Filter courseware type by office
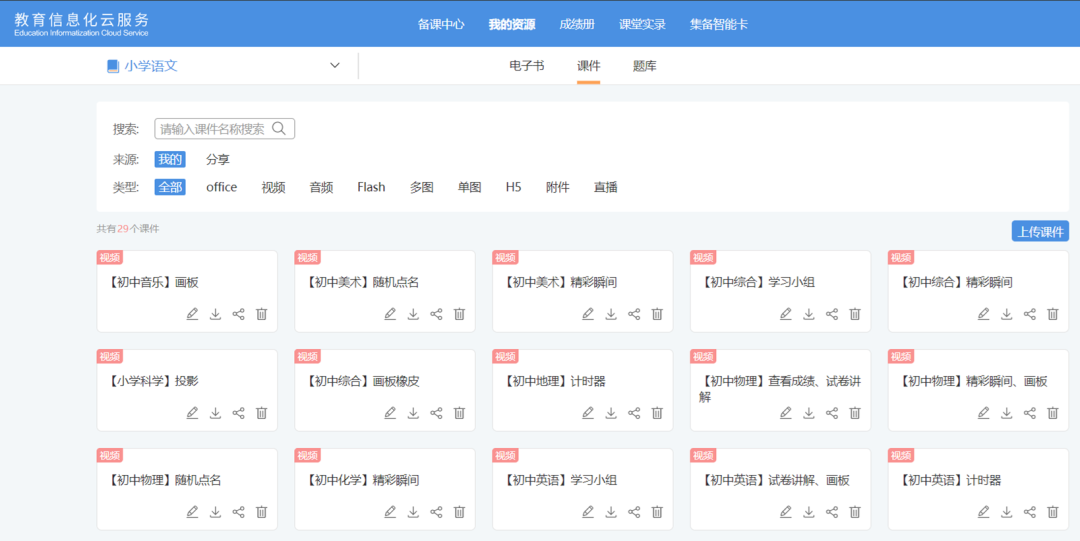1080x541 pixels. pos(221,187)
